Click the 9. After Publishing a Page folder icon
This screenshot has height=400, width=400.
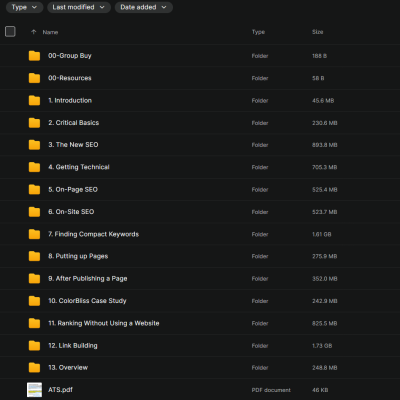tap(34, 278)
